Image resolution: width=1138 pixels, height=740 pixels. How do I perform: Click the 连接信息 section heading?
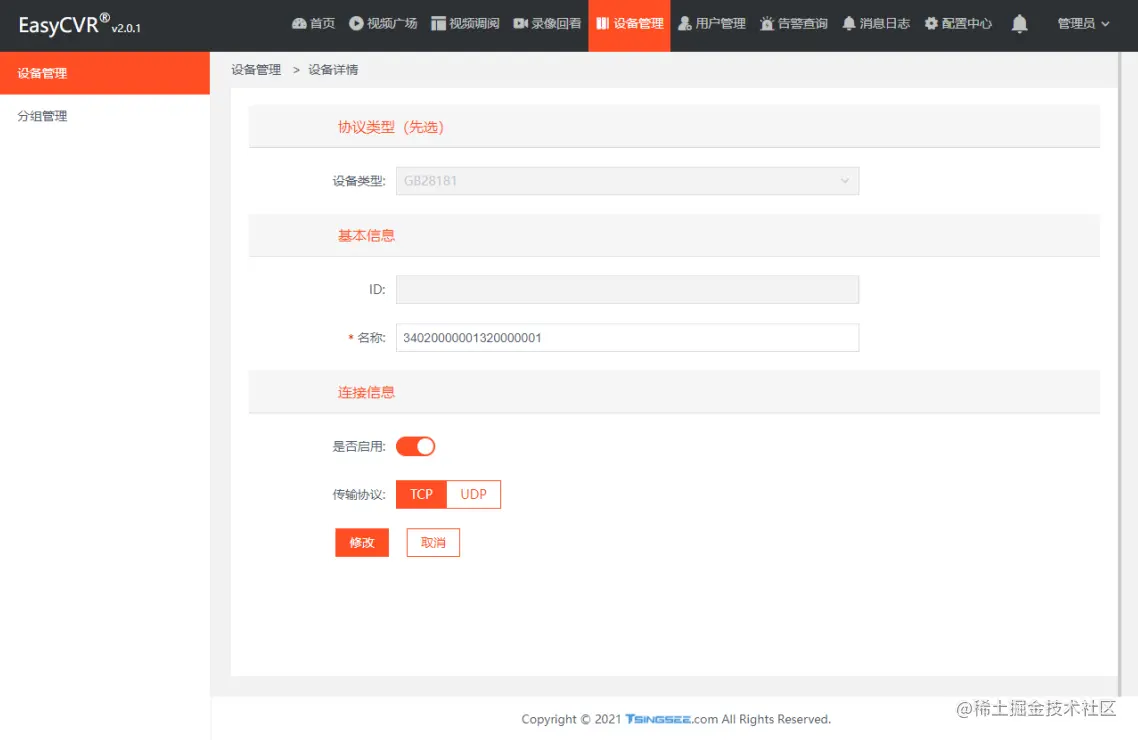[x=366, y=392]
